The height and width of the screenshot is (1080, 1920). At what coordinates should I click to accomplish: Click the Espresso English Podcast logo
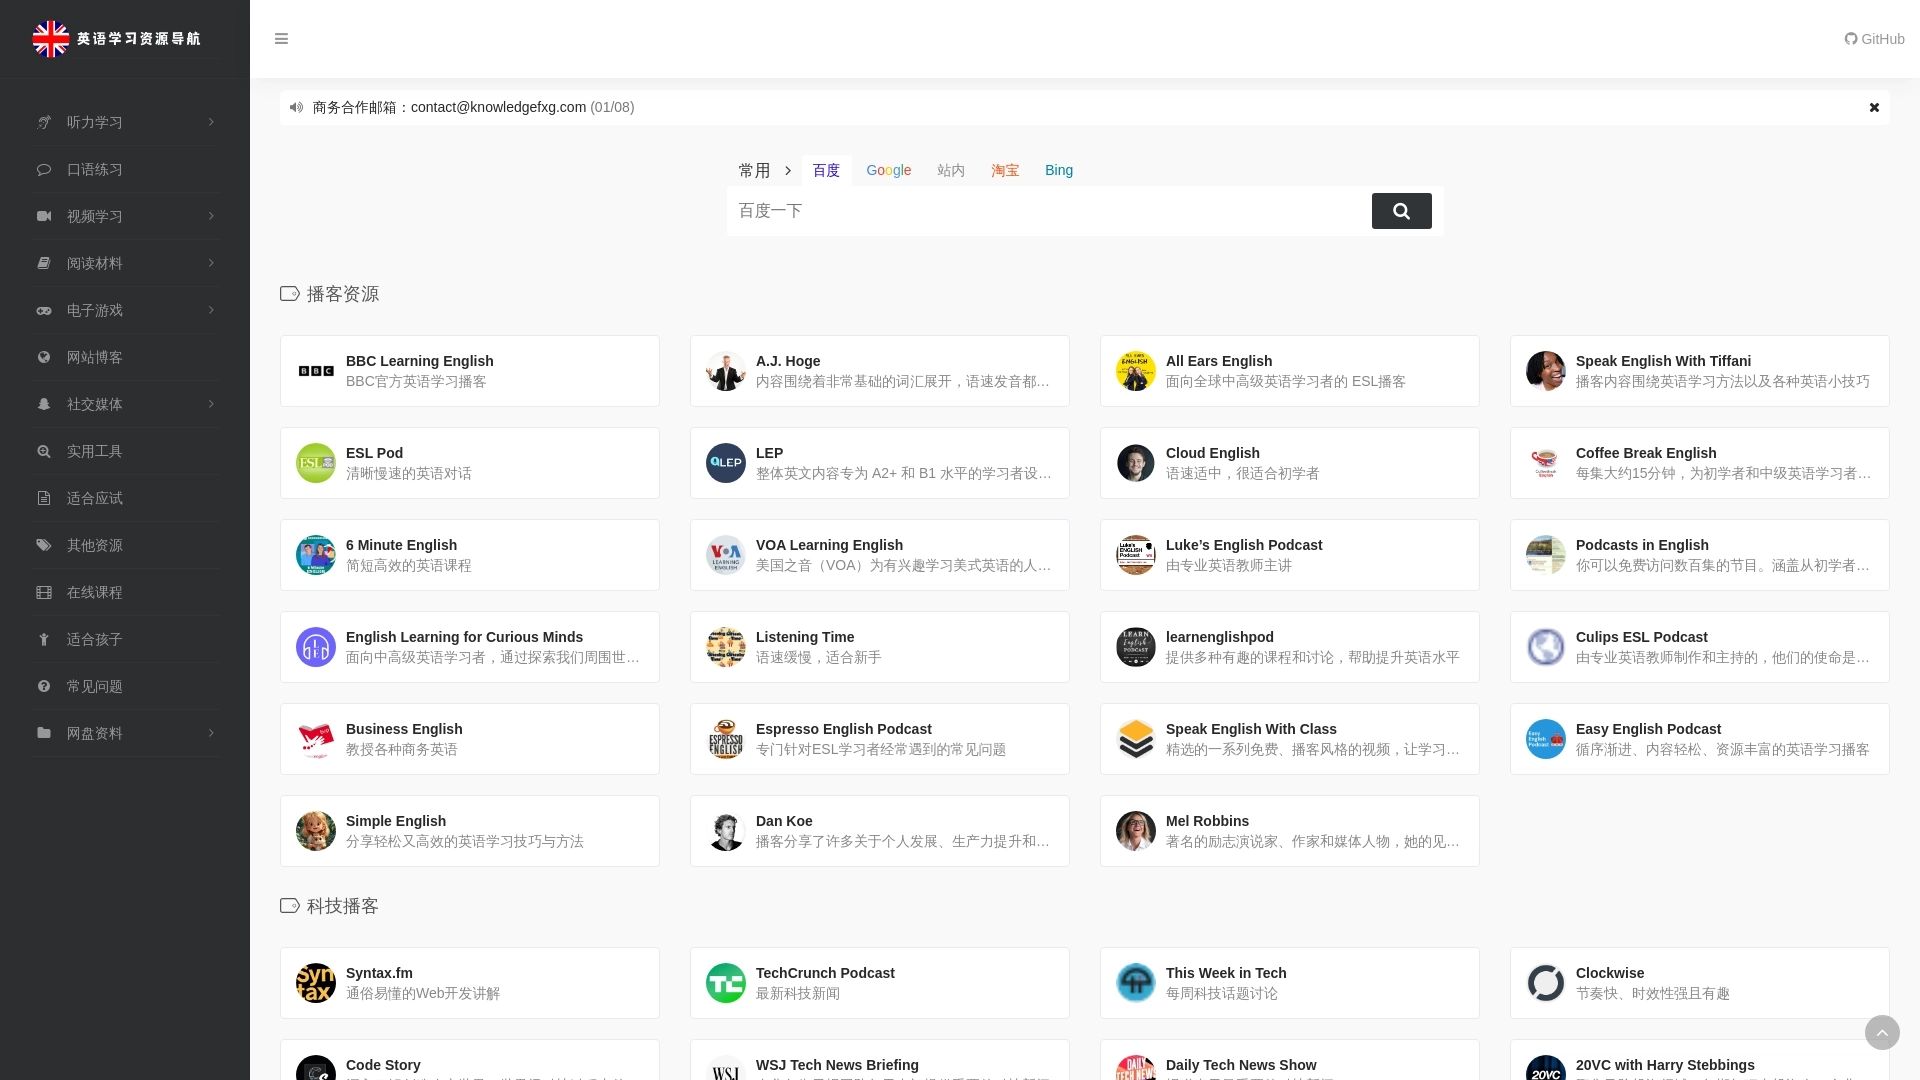(x=726, y=739)
